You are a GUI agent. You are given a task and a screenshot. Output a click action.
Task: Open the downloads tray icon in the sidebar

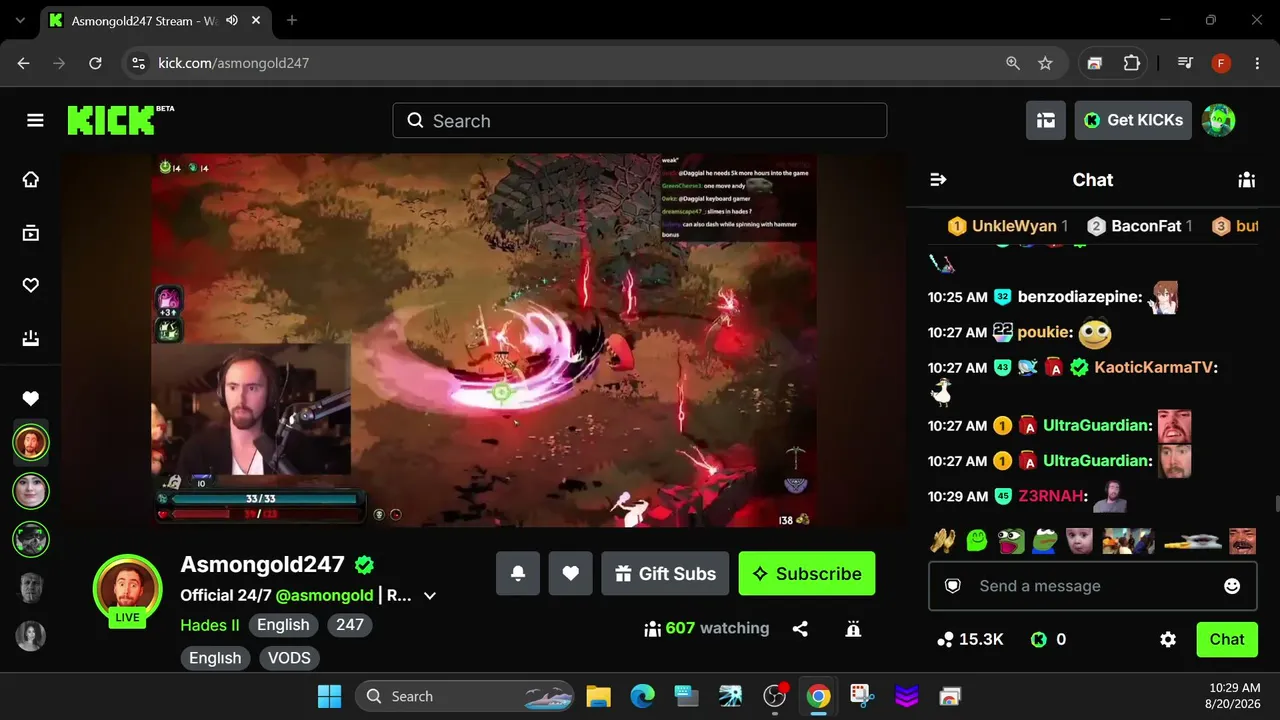[x=31, y=339]
